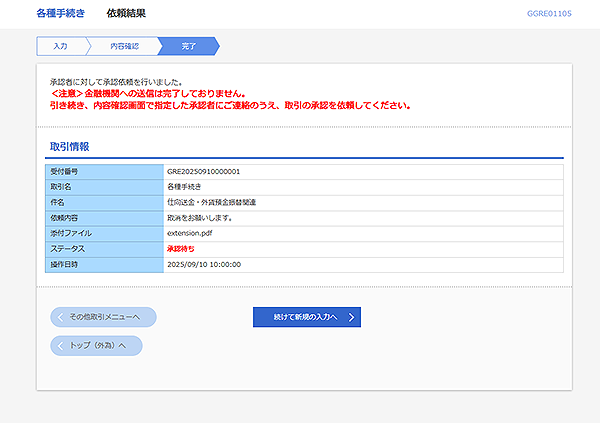Click attached file extension.pdf

point(189,233)
